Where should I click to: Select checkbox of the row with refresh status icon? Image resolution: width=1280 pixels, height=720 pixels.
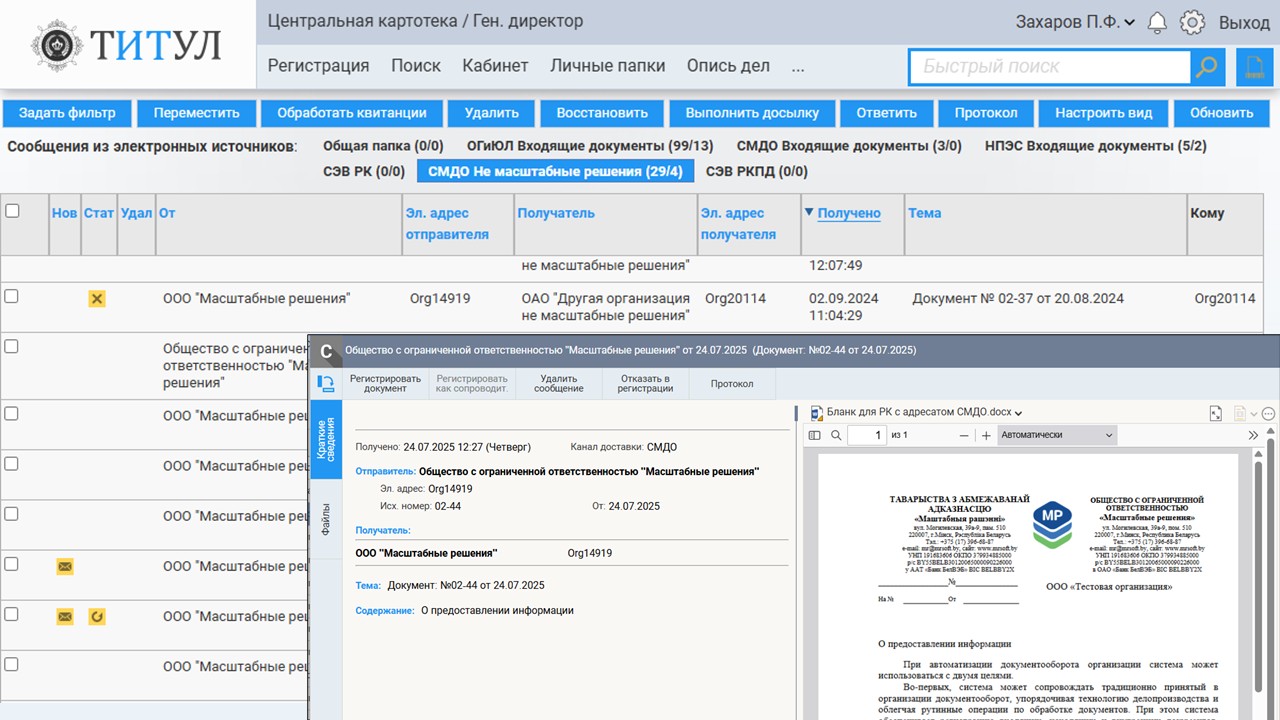click(x=11, y=614)
